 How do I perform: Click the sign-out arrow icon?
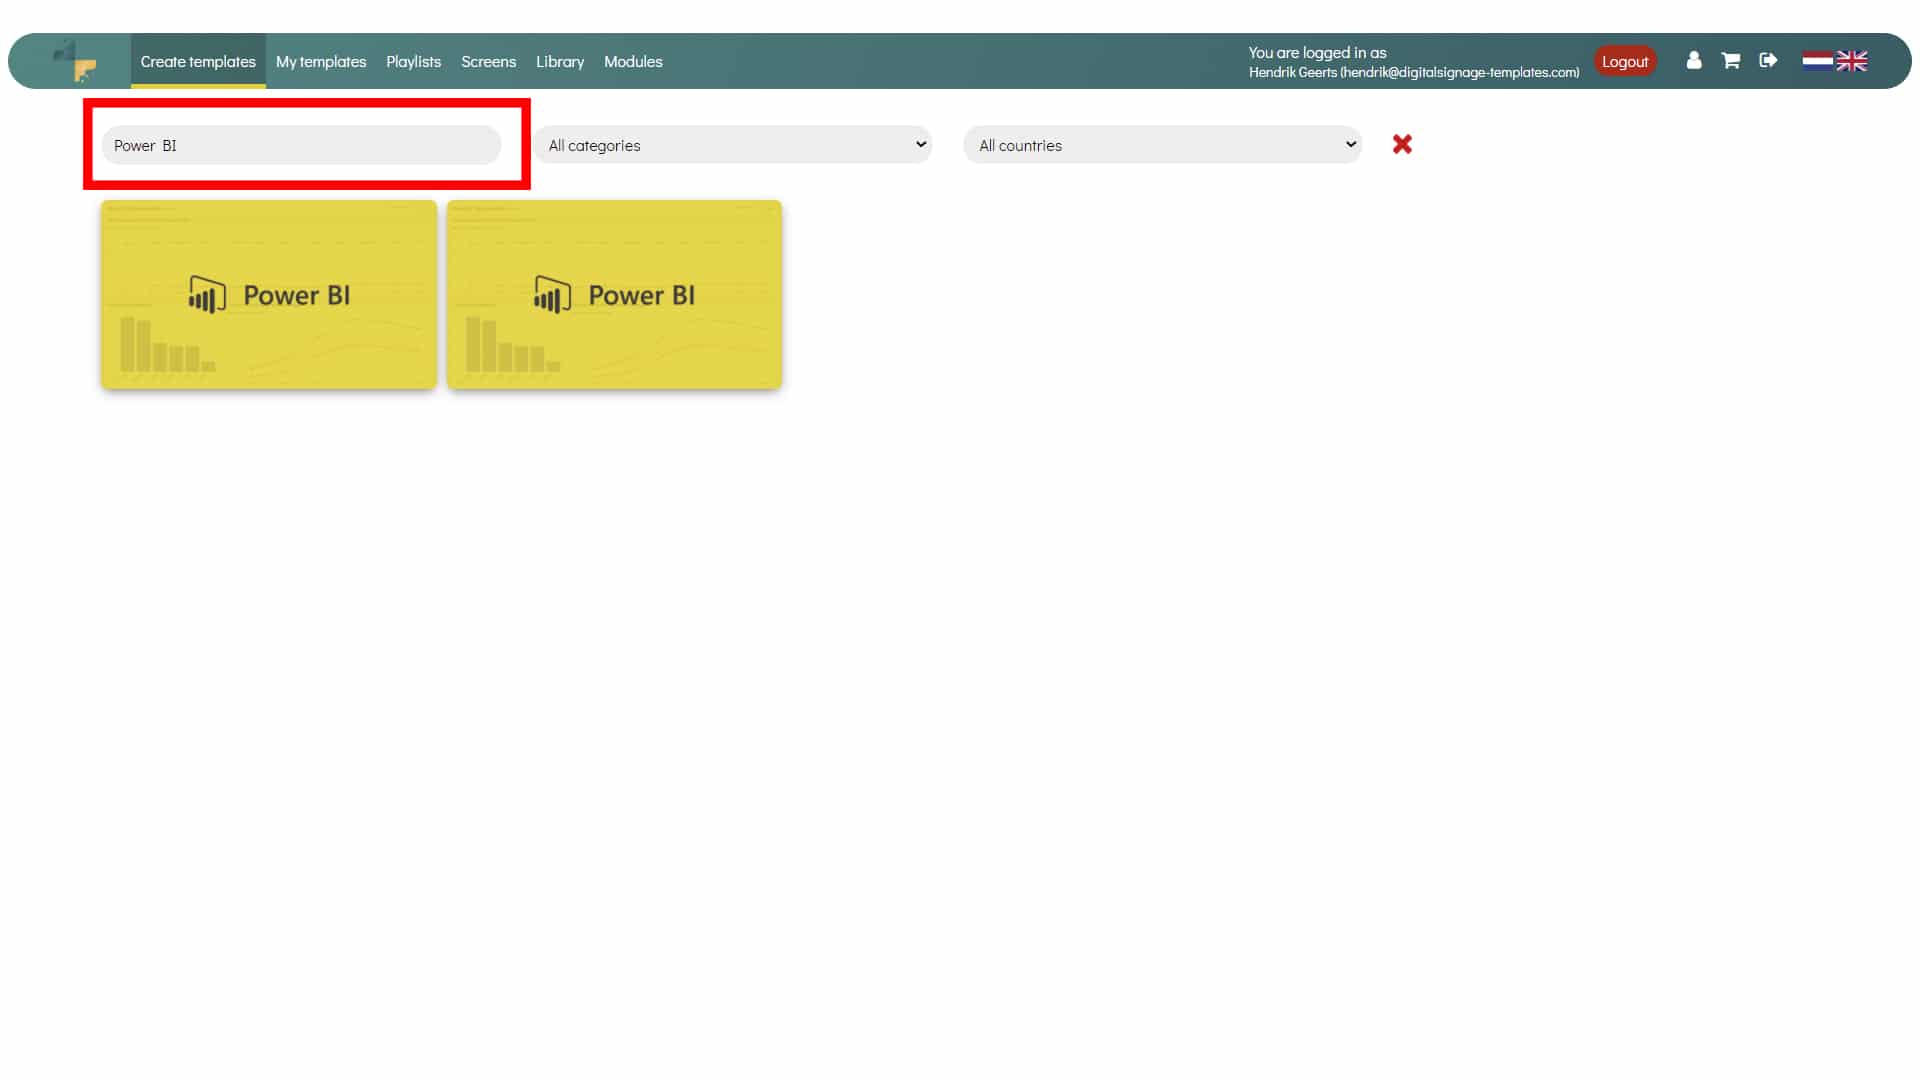[x=1768, y=61]
